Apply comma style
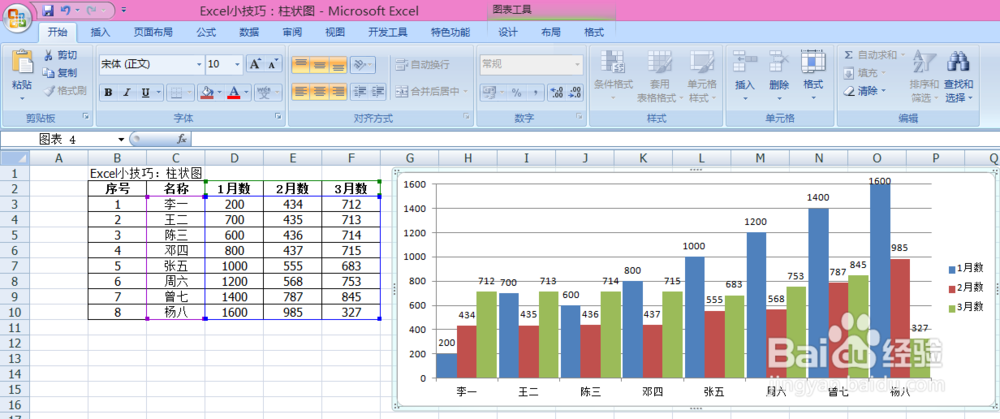Image resolution: width=1000 pixels, height=419 pixels. [x=534, y=92]
